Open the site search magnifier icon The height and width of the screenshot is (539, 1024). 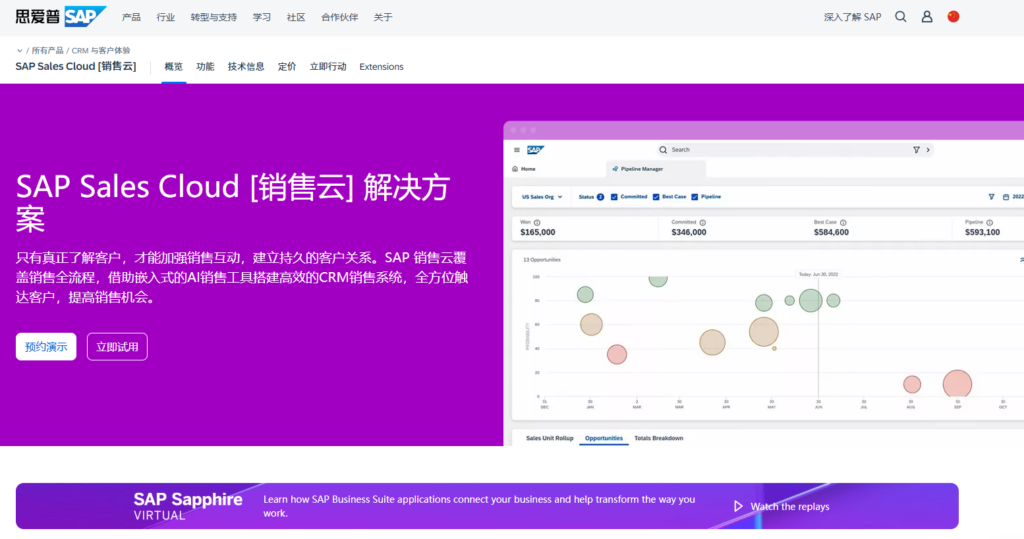coord(901,17)
